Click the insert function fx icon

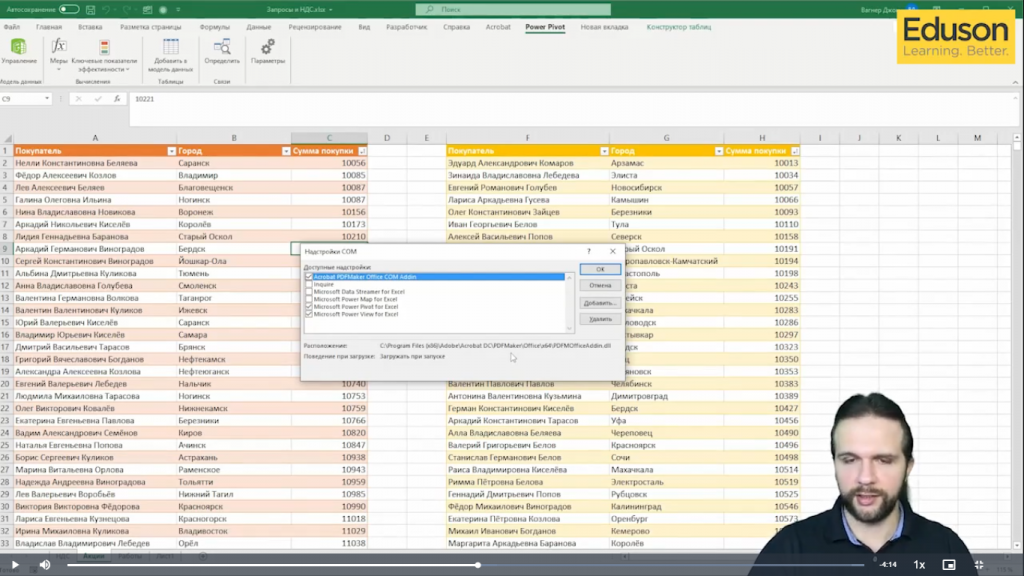coord(117,99)
